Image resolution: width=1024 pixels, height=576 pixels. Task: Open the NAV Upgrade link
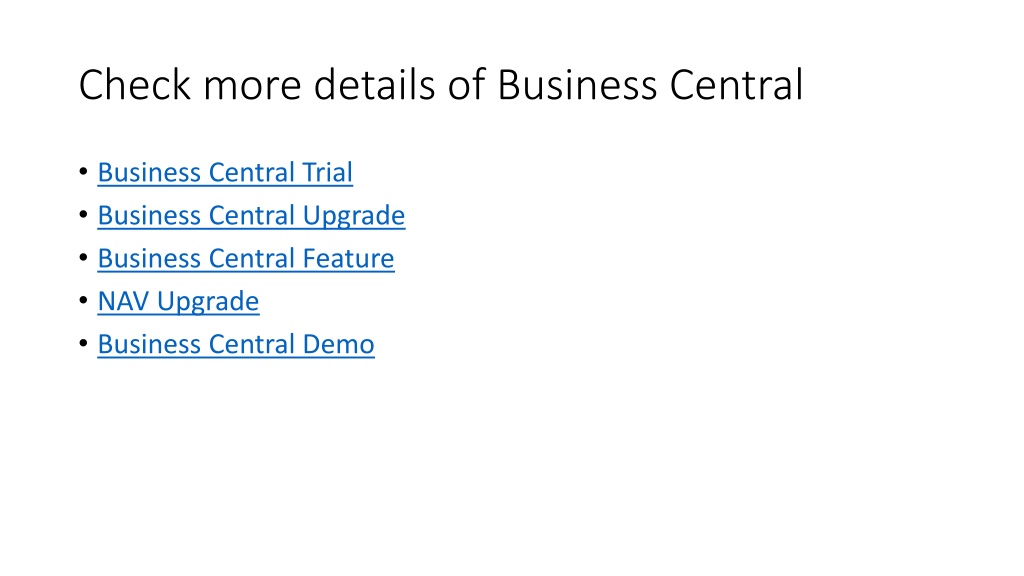(x=178, y=302)
